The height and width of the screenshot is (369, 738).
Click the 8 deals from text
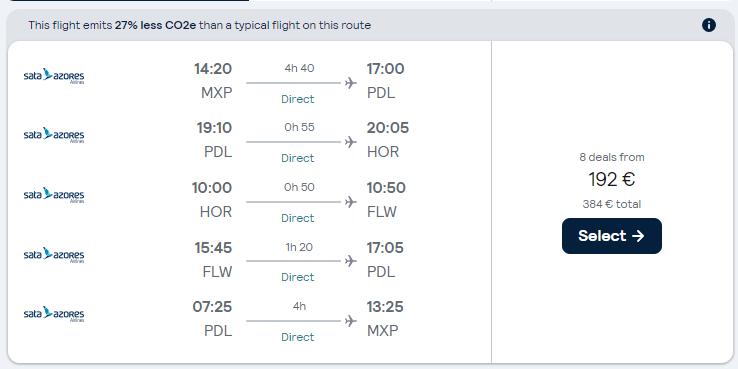pos(611,157)
